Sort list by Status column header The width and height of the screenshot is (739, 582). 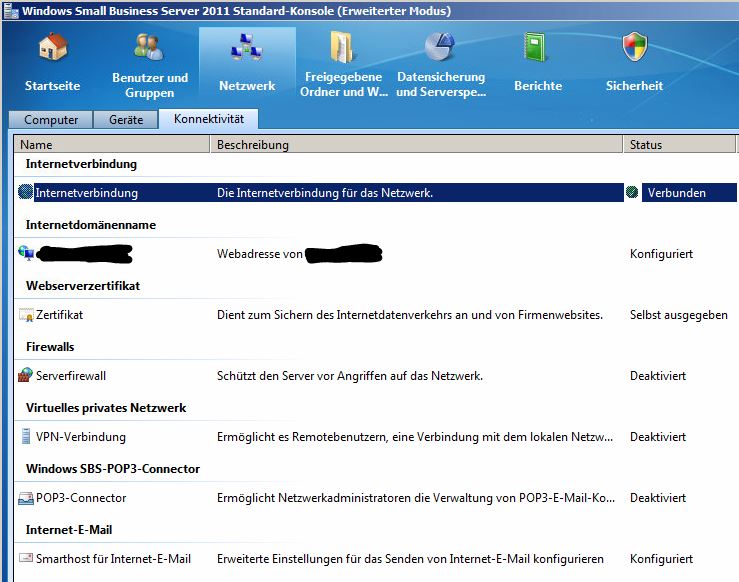click(679, 144)
